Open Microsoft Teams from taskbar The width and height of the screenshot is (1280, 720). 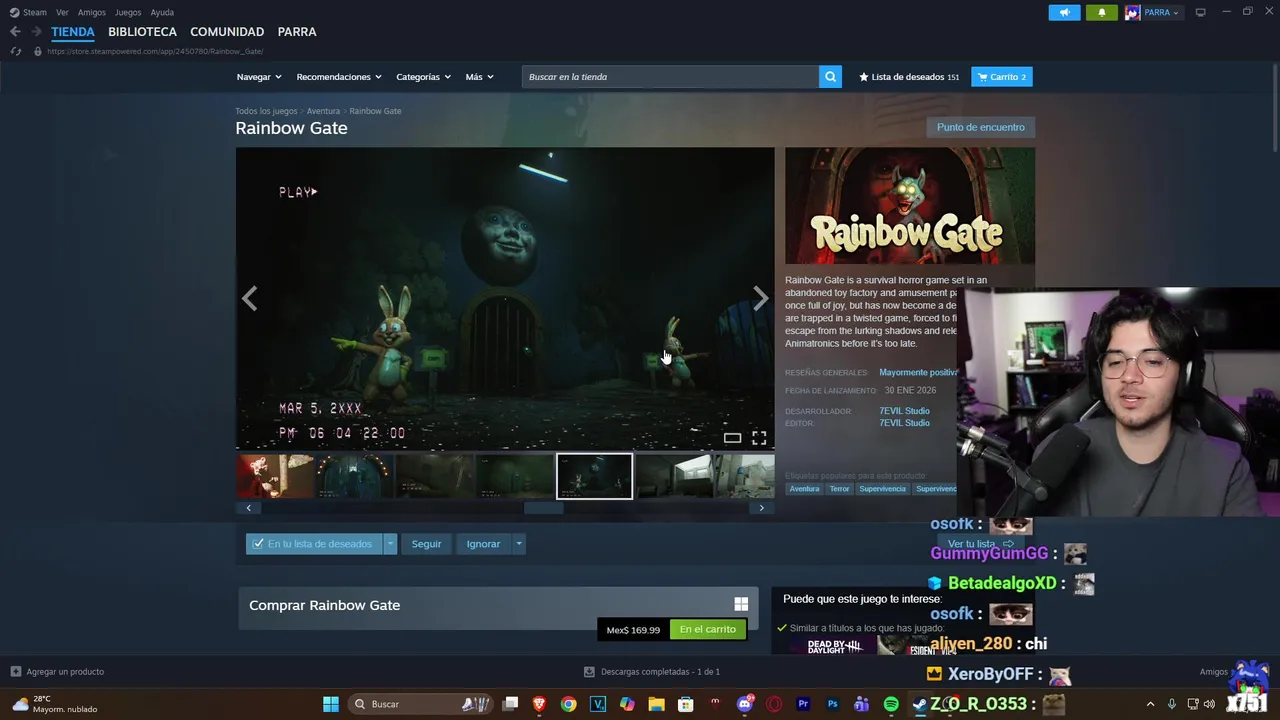[x=861, y=704]
